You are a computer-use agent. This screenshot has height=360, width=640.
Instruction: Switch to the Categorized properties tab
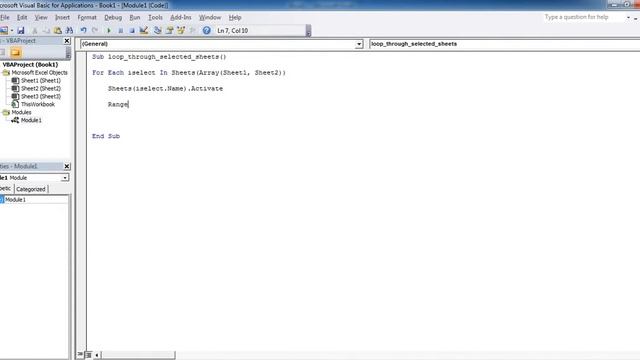click(x=31, y=189)
